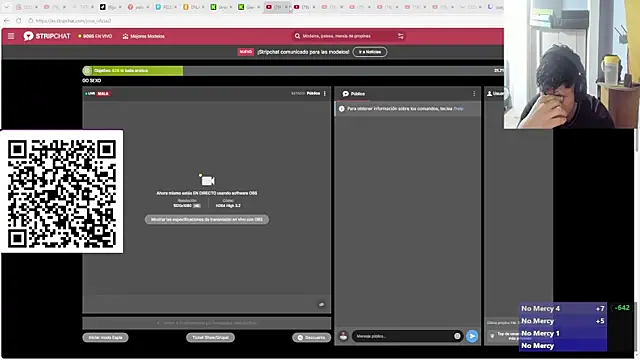Switch to the second Kick browser tab
Image resolution: width=640 pixels, height=360 pixels.
coord(248,7)
